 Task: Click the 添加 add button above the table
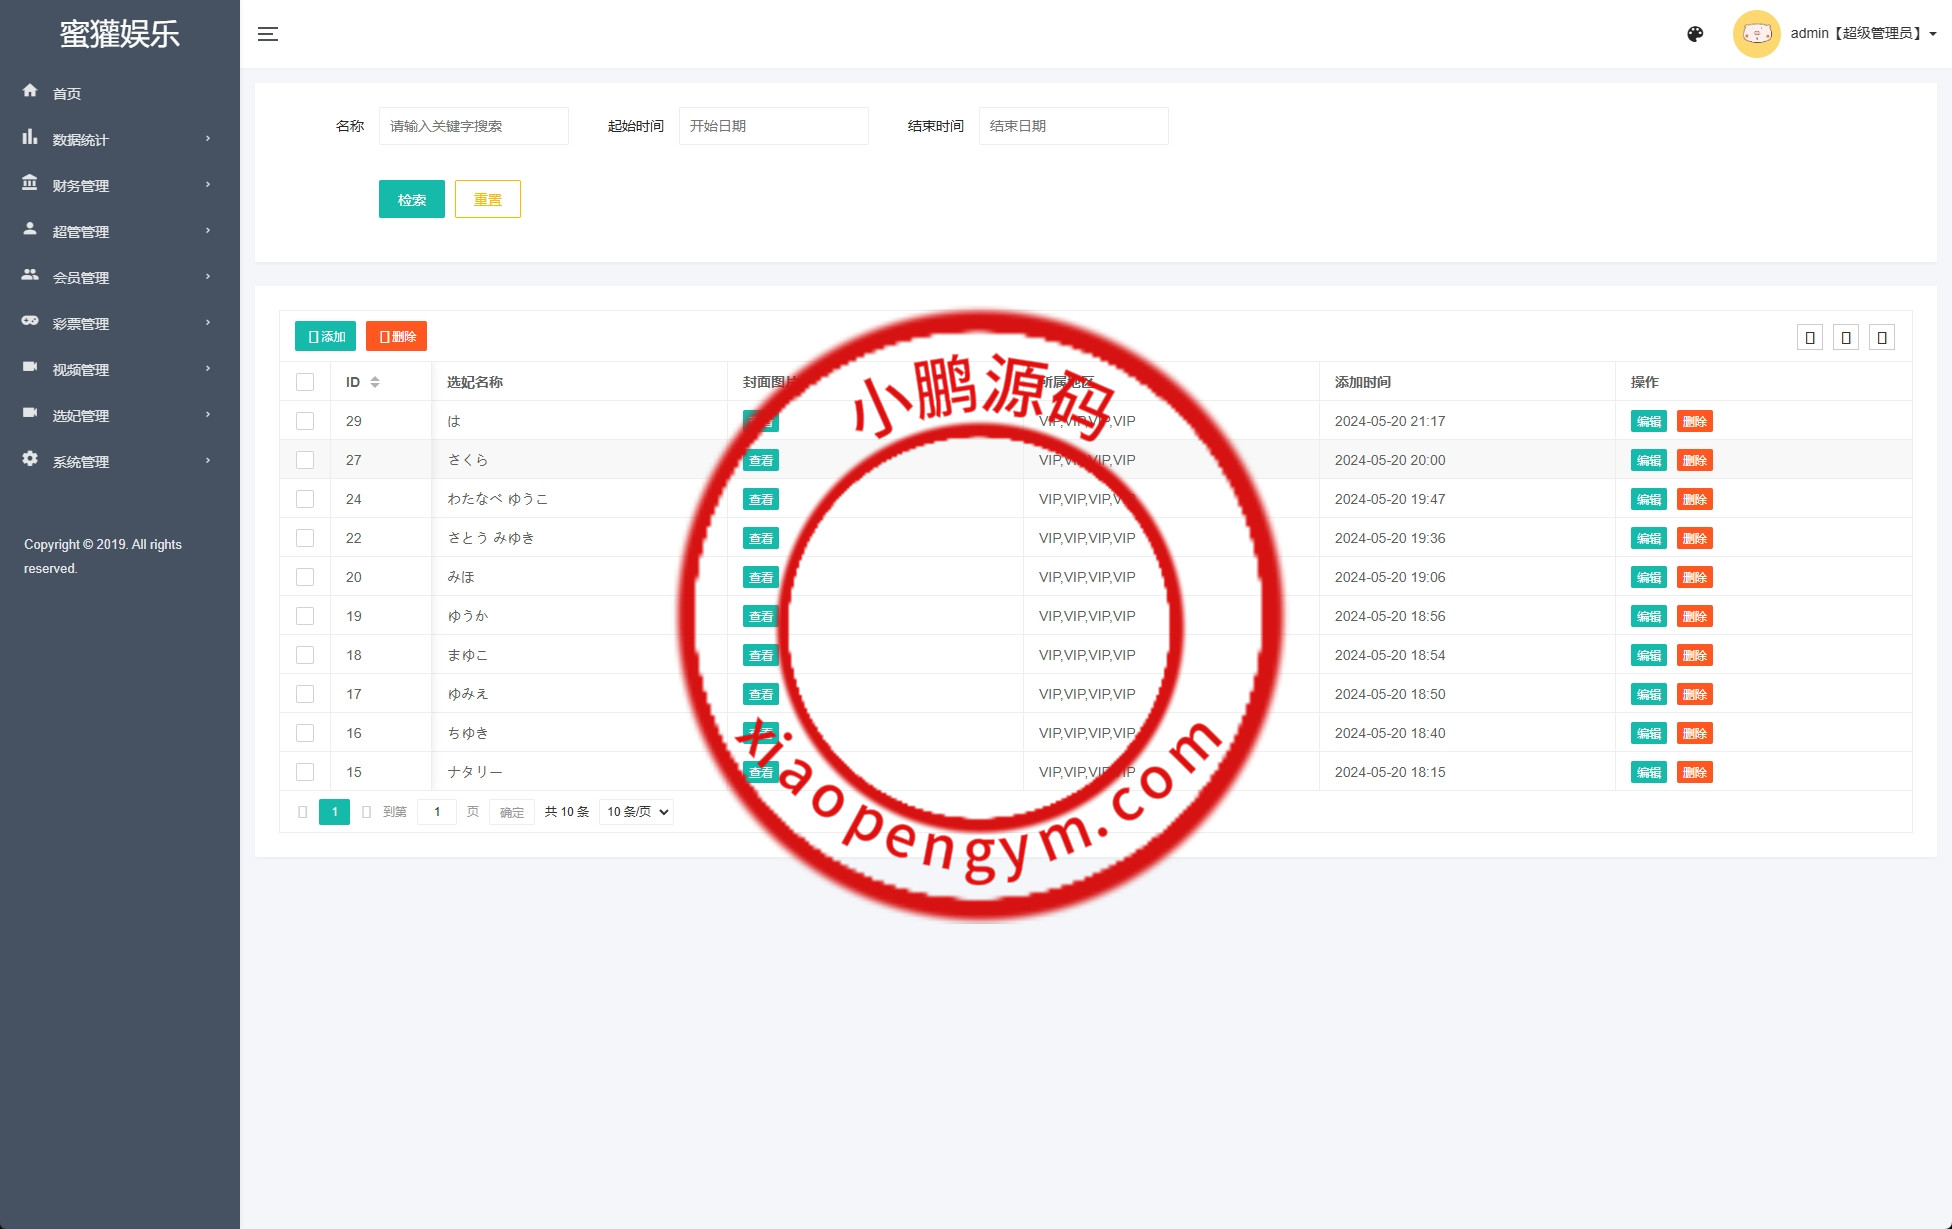pos(325,336)
